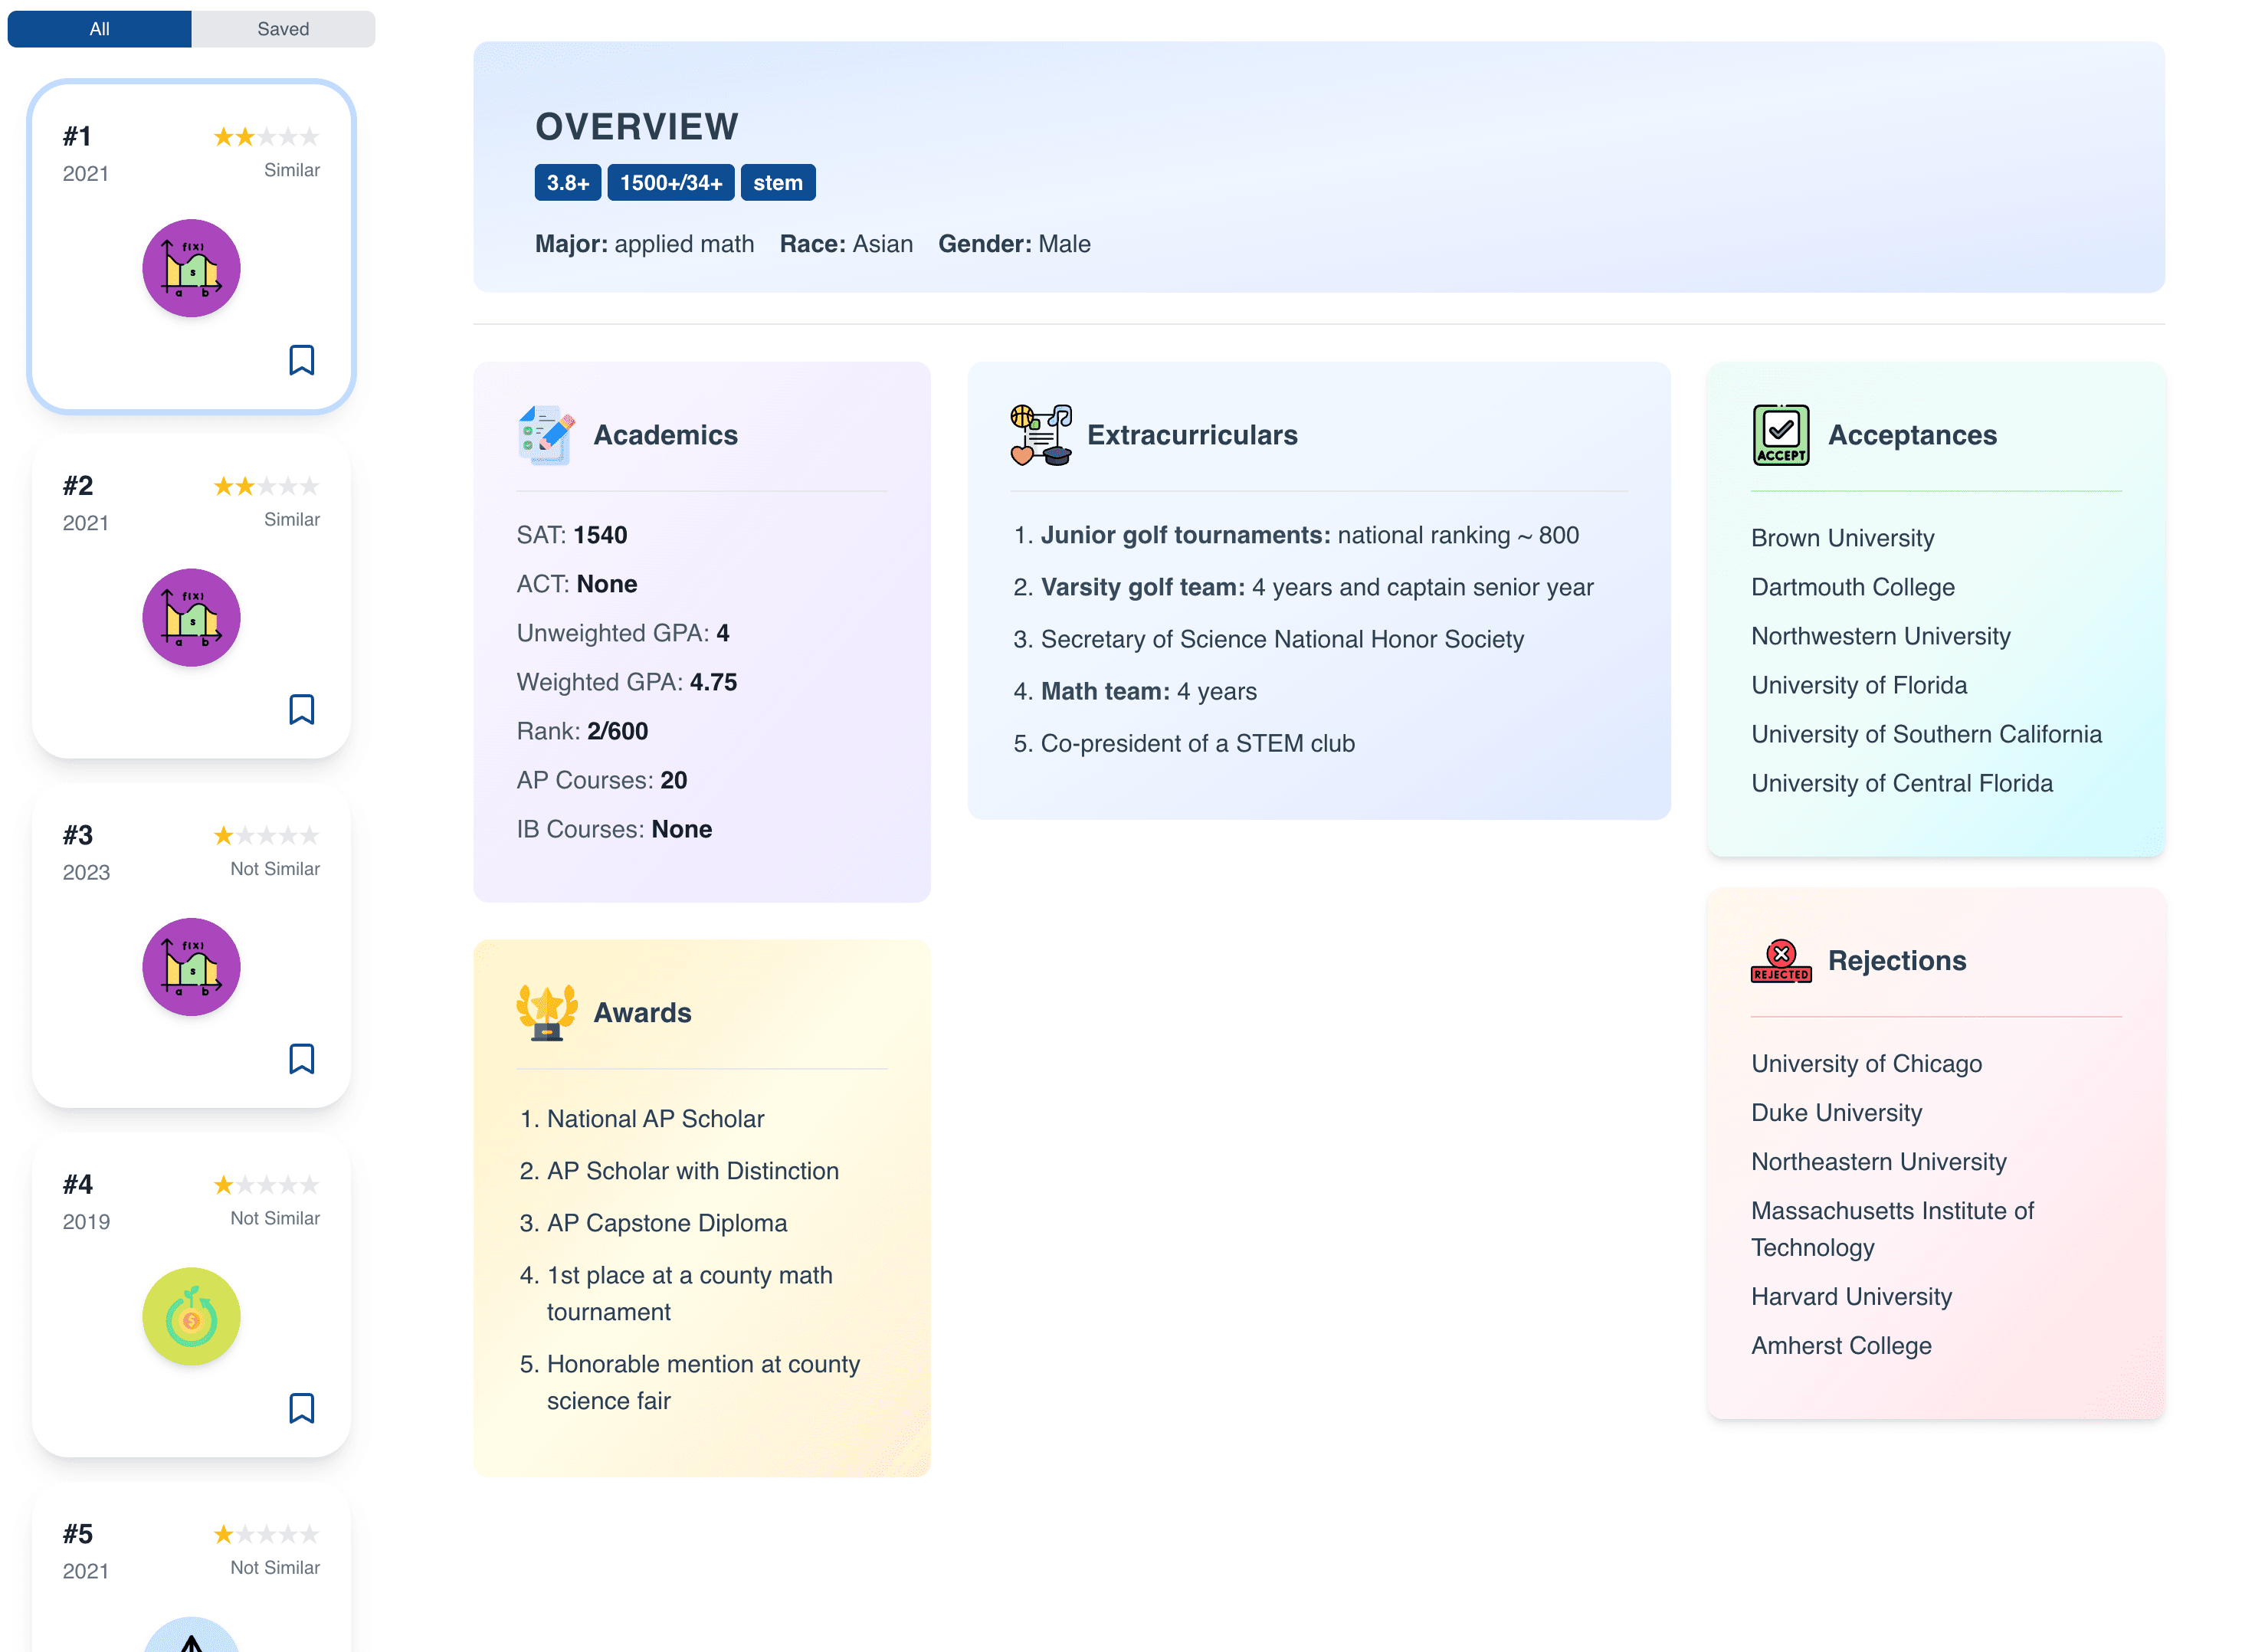
Task: Click the OVERVIEW heading
Action: pyautogui.click(x=637, y=127)
